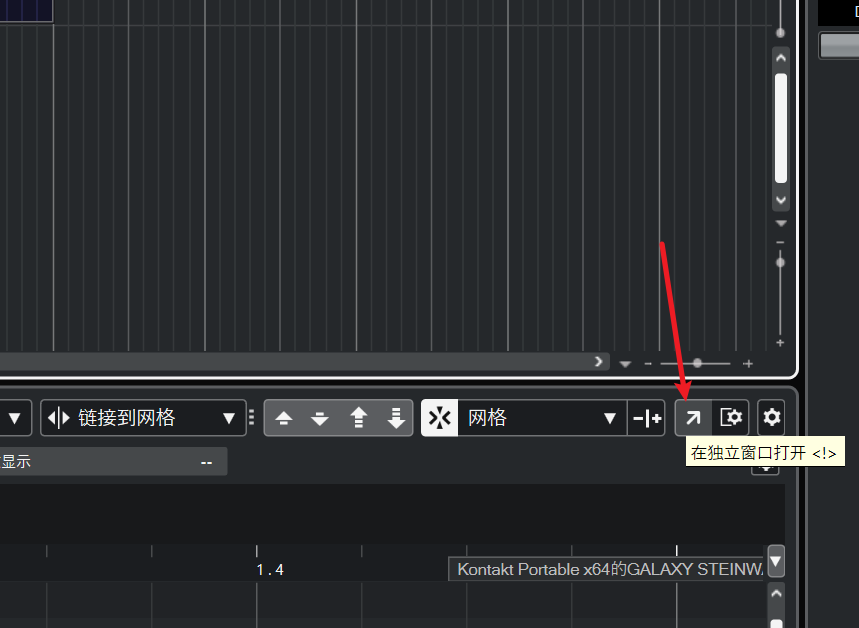The height and width of the screenshot is (628, 859).
Task: Click the nudge end trim down icon
Action: point(320,418)
